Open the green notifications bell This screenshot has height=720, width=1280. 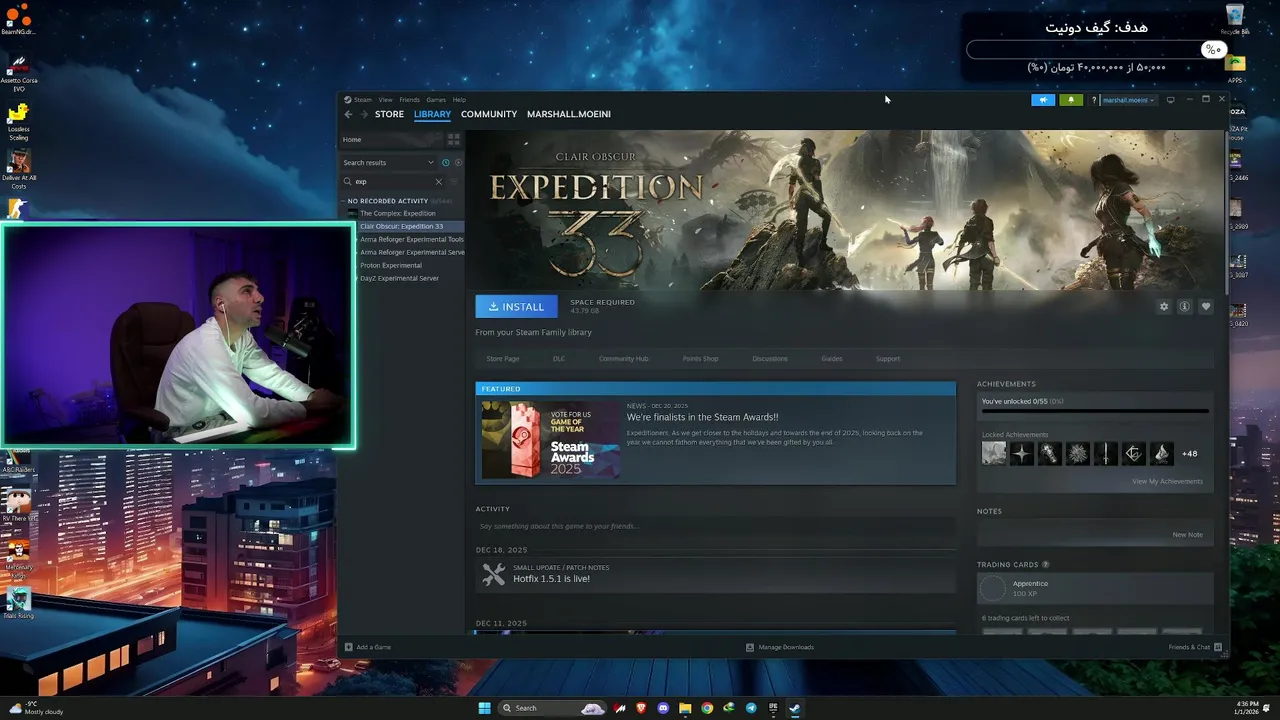pyautogui.click(x=1071, y=100)
